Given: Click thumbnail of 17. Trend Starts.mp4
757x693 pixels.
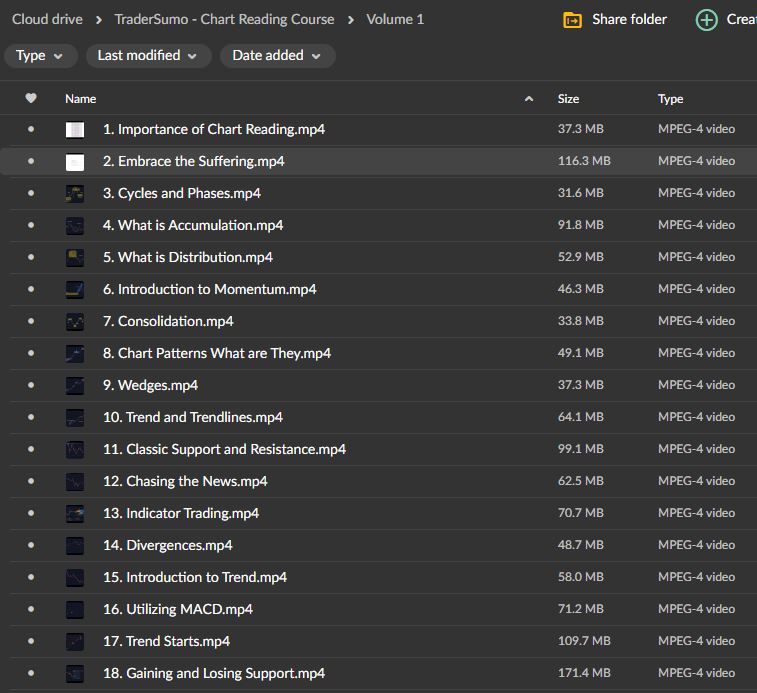Looking at the screenshot, I should (75, 641).
